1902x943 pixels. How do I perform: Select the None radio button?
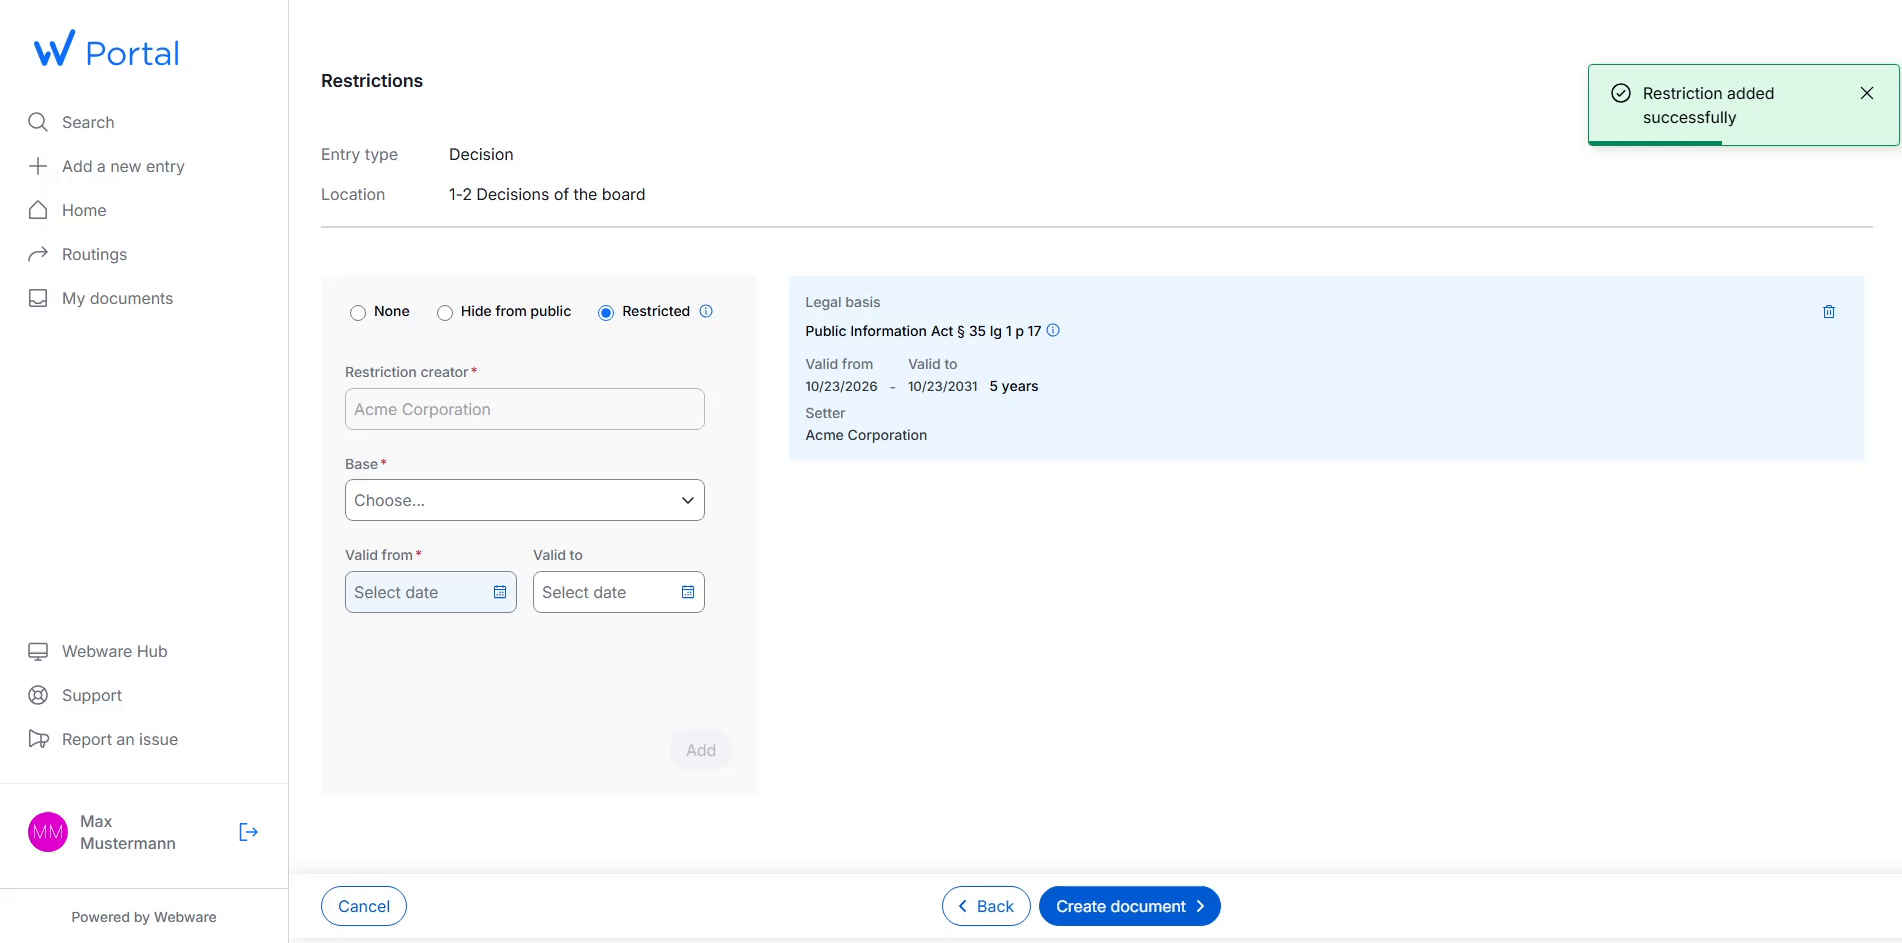[358, 313]
